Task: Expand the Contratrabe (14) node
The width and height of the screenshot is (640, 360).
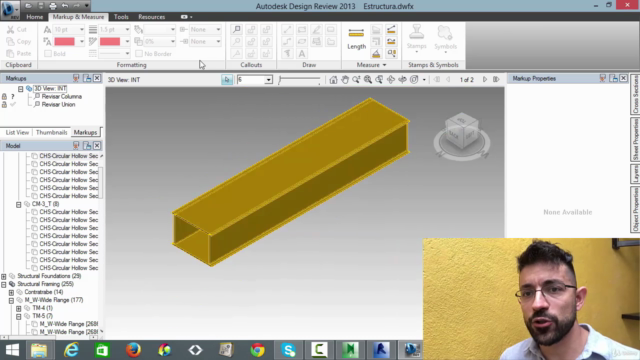Action: point(11,292)
